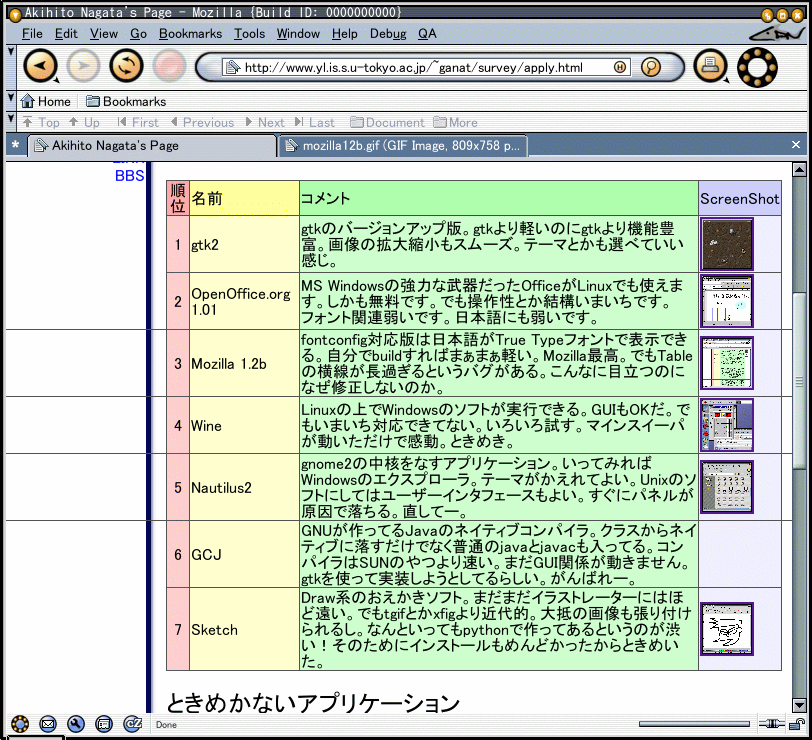Expand the Bookmarks folder on the personal toolbar

tap(126, 101)
